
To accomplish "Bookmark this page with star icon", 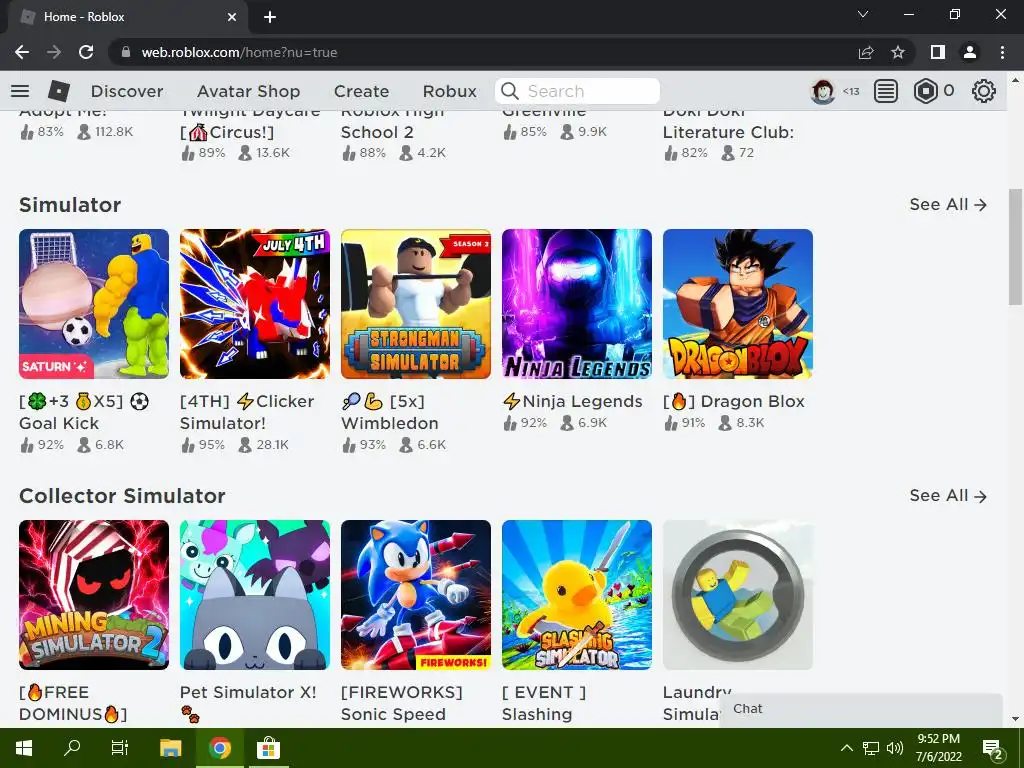I will tap(898, 52).
